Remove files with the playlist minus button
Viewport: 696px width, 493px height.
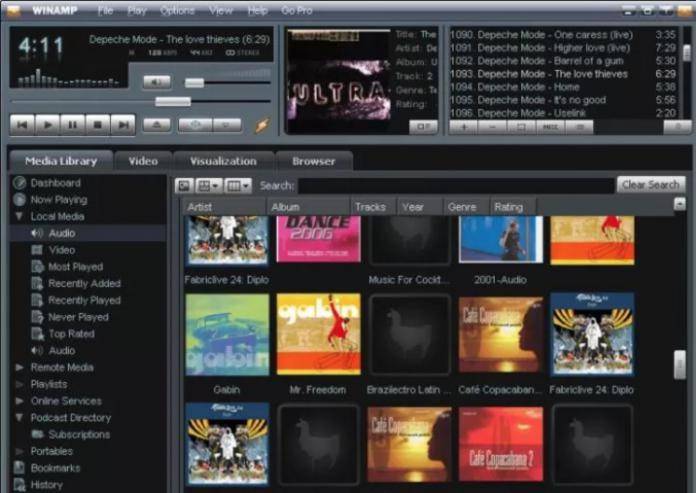point(492,127)
